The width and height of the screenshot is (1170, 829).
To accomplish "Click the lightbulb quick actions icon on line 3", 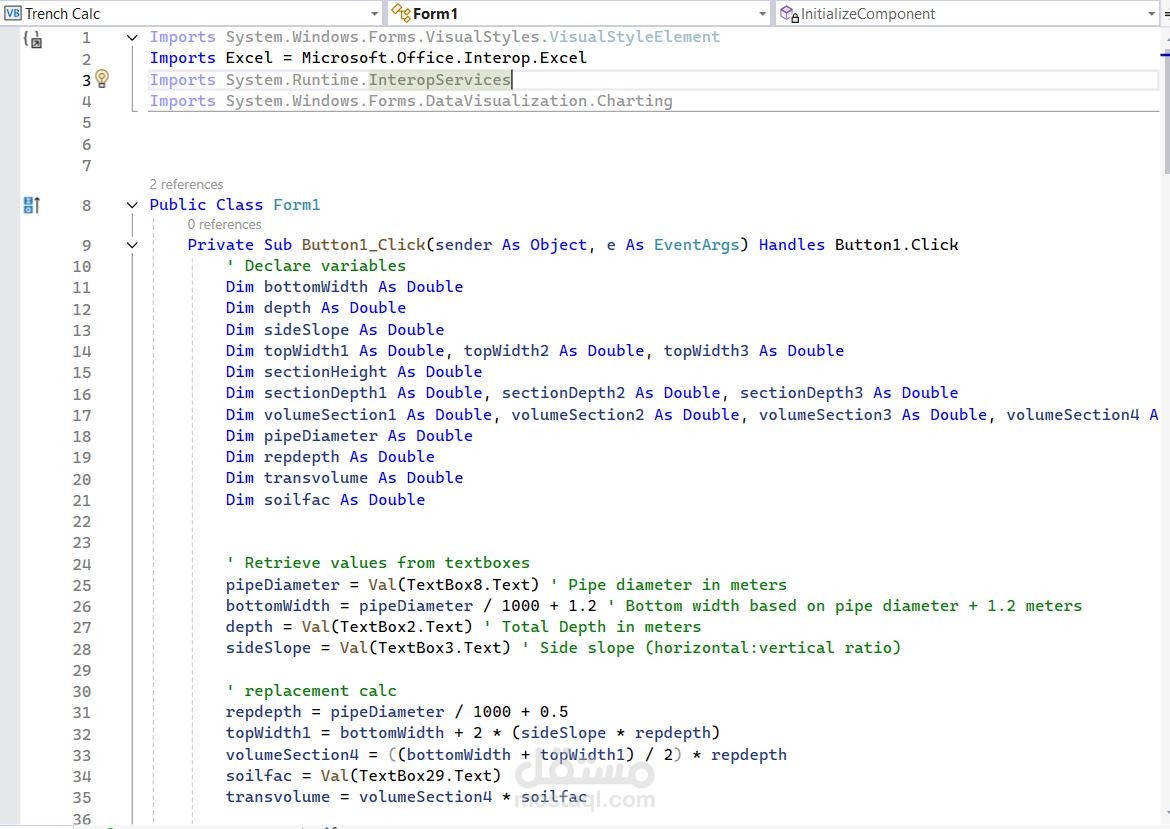I will (102, 78).
